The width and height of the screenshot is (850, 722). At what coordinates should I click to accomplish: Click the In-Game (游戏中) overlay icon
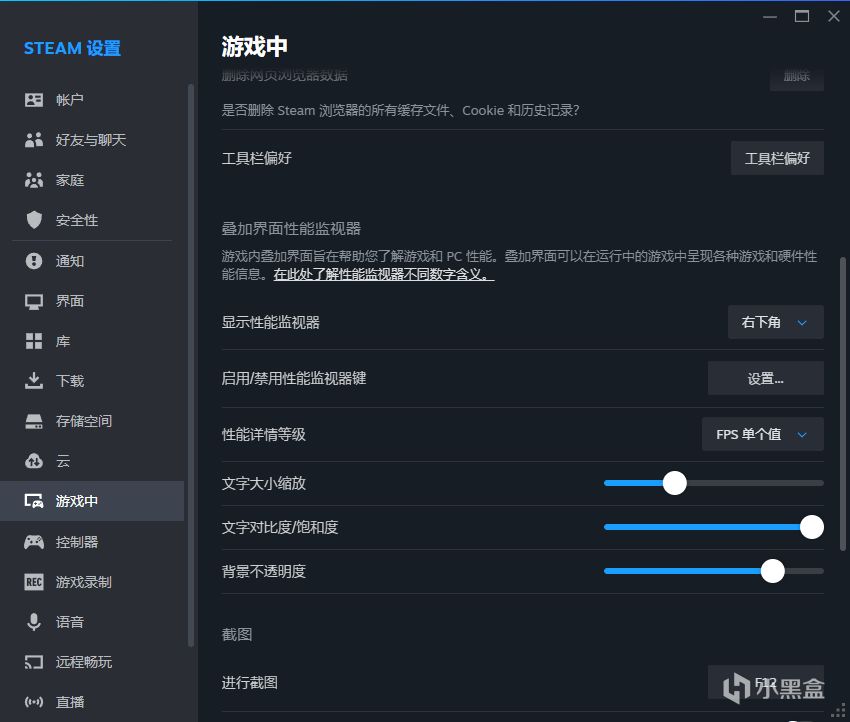(x=34, y=501)
